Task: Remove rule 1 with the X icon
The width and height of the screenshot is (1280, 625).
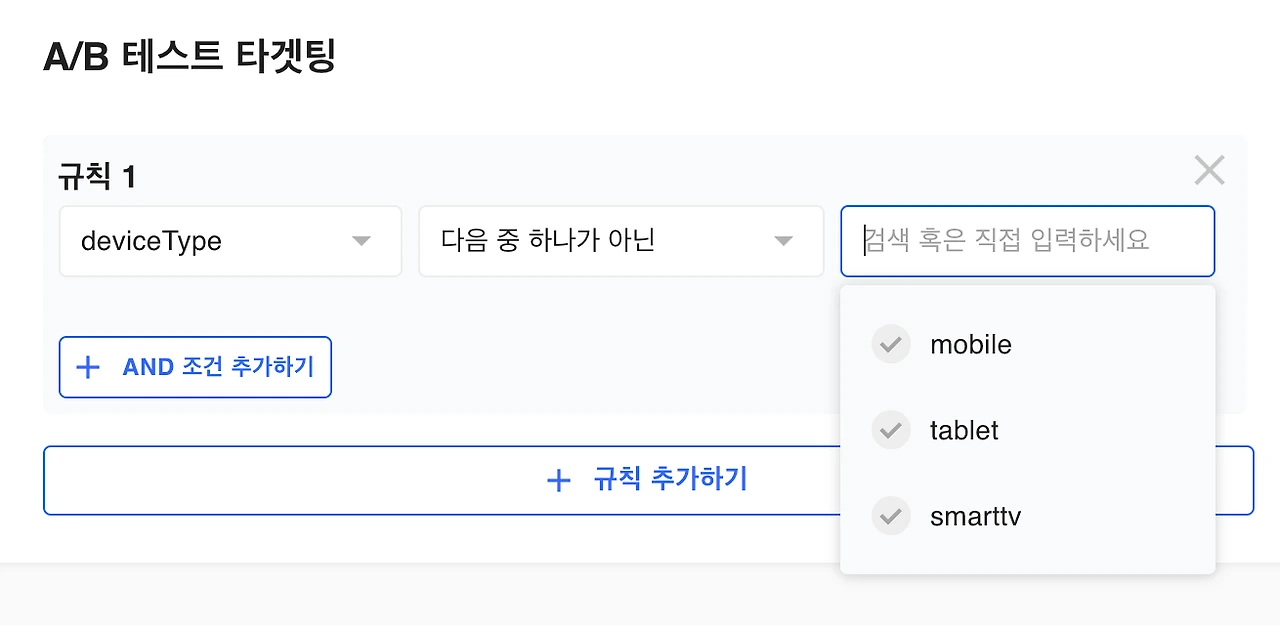Action: pos(1209,171)
